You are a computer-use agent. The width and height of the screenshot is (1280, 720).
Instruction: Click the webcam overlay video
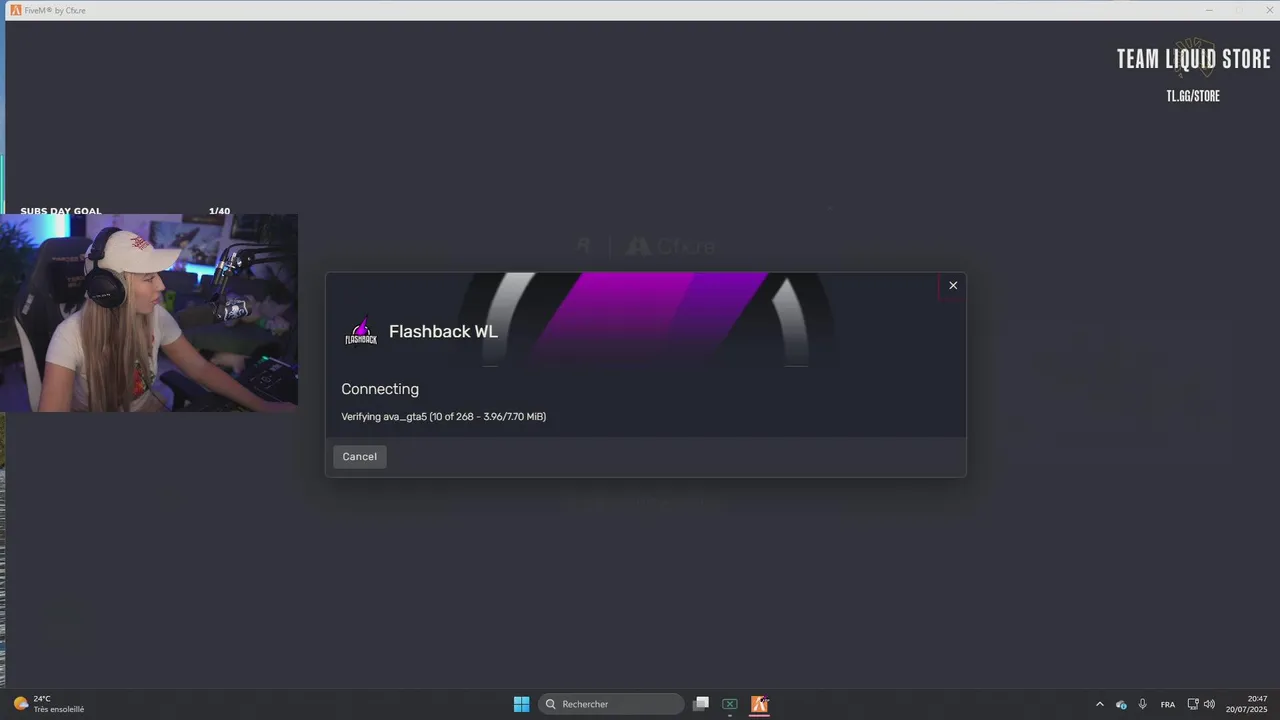(x=149, y=314)
